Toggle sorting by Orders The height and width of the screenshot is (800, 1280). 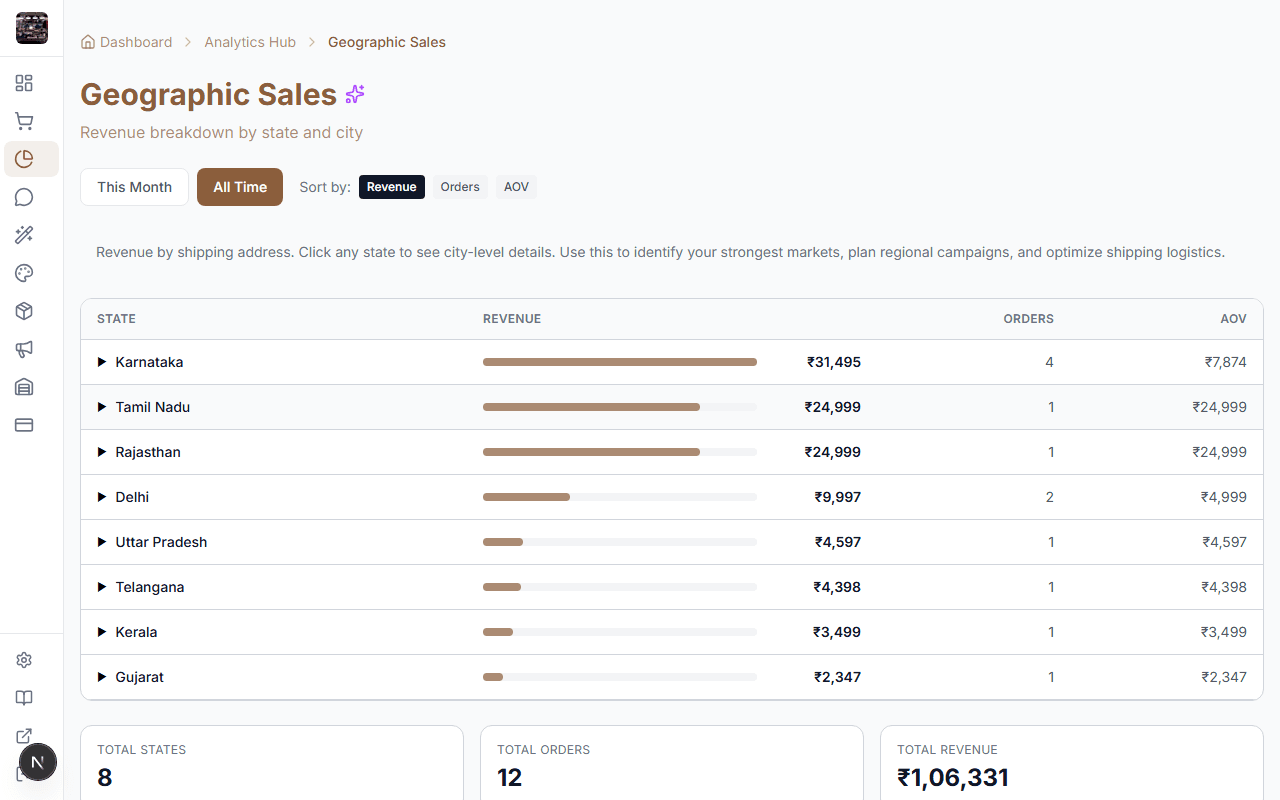pyautogui.click(x=459, y=186)
